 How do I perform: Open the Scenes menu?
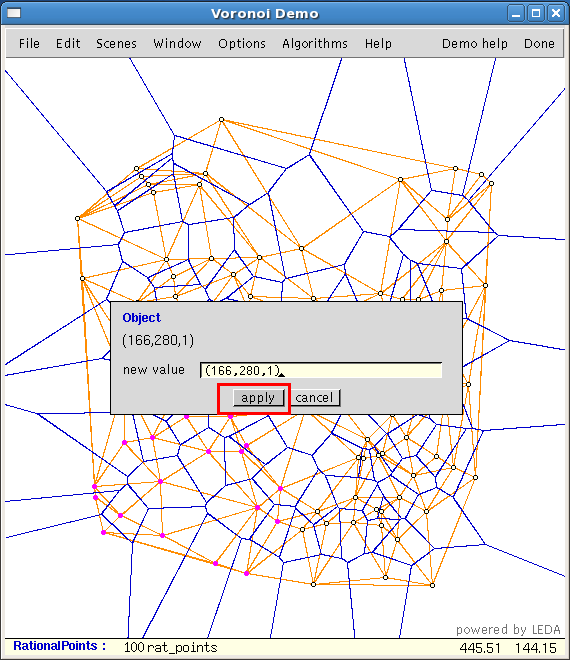[116, 43]
